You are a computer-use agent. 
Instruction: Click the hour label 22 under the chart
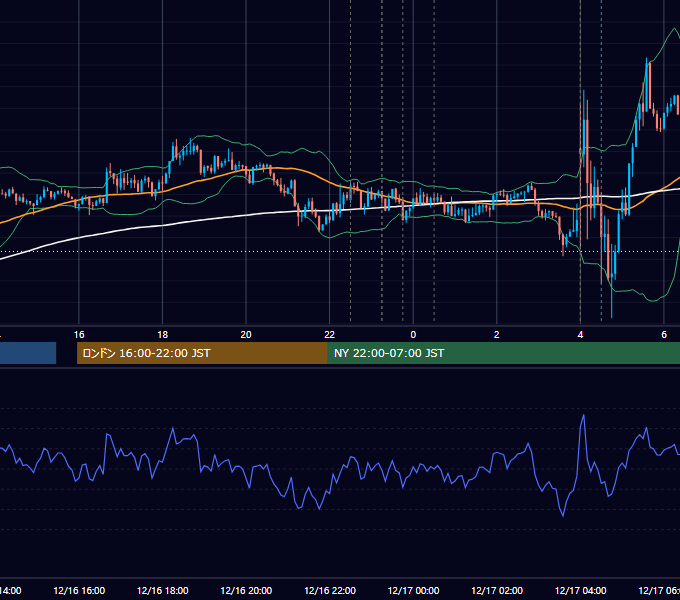tap(330, 335)
